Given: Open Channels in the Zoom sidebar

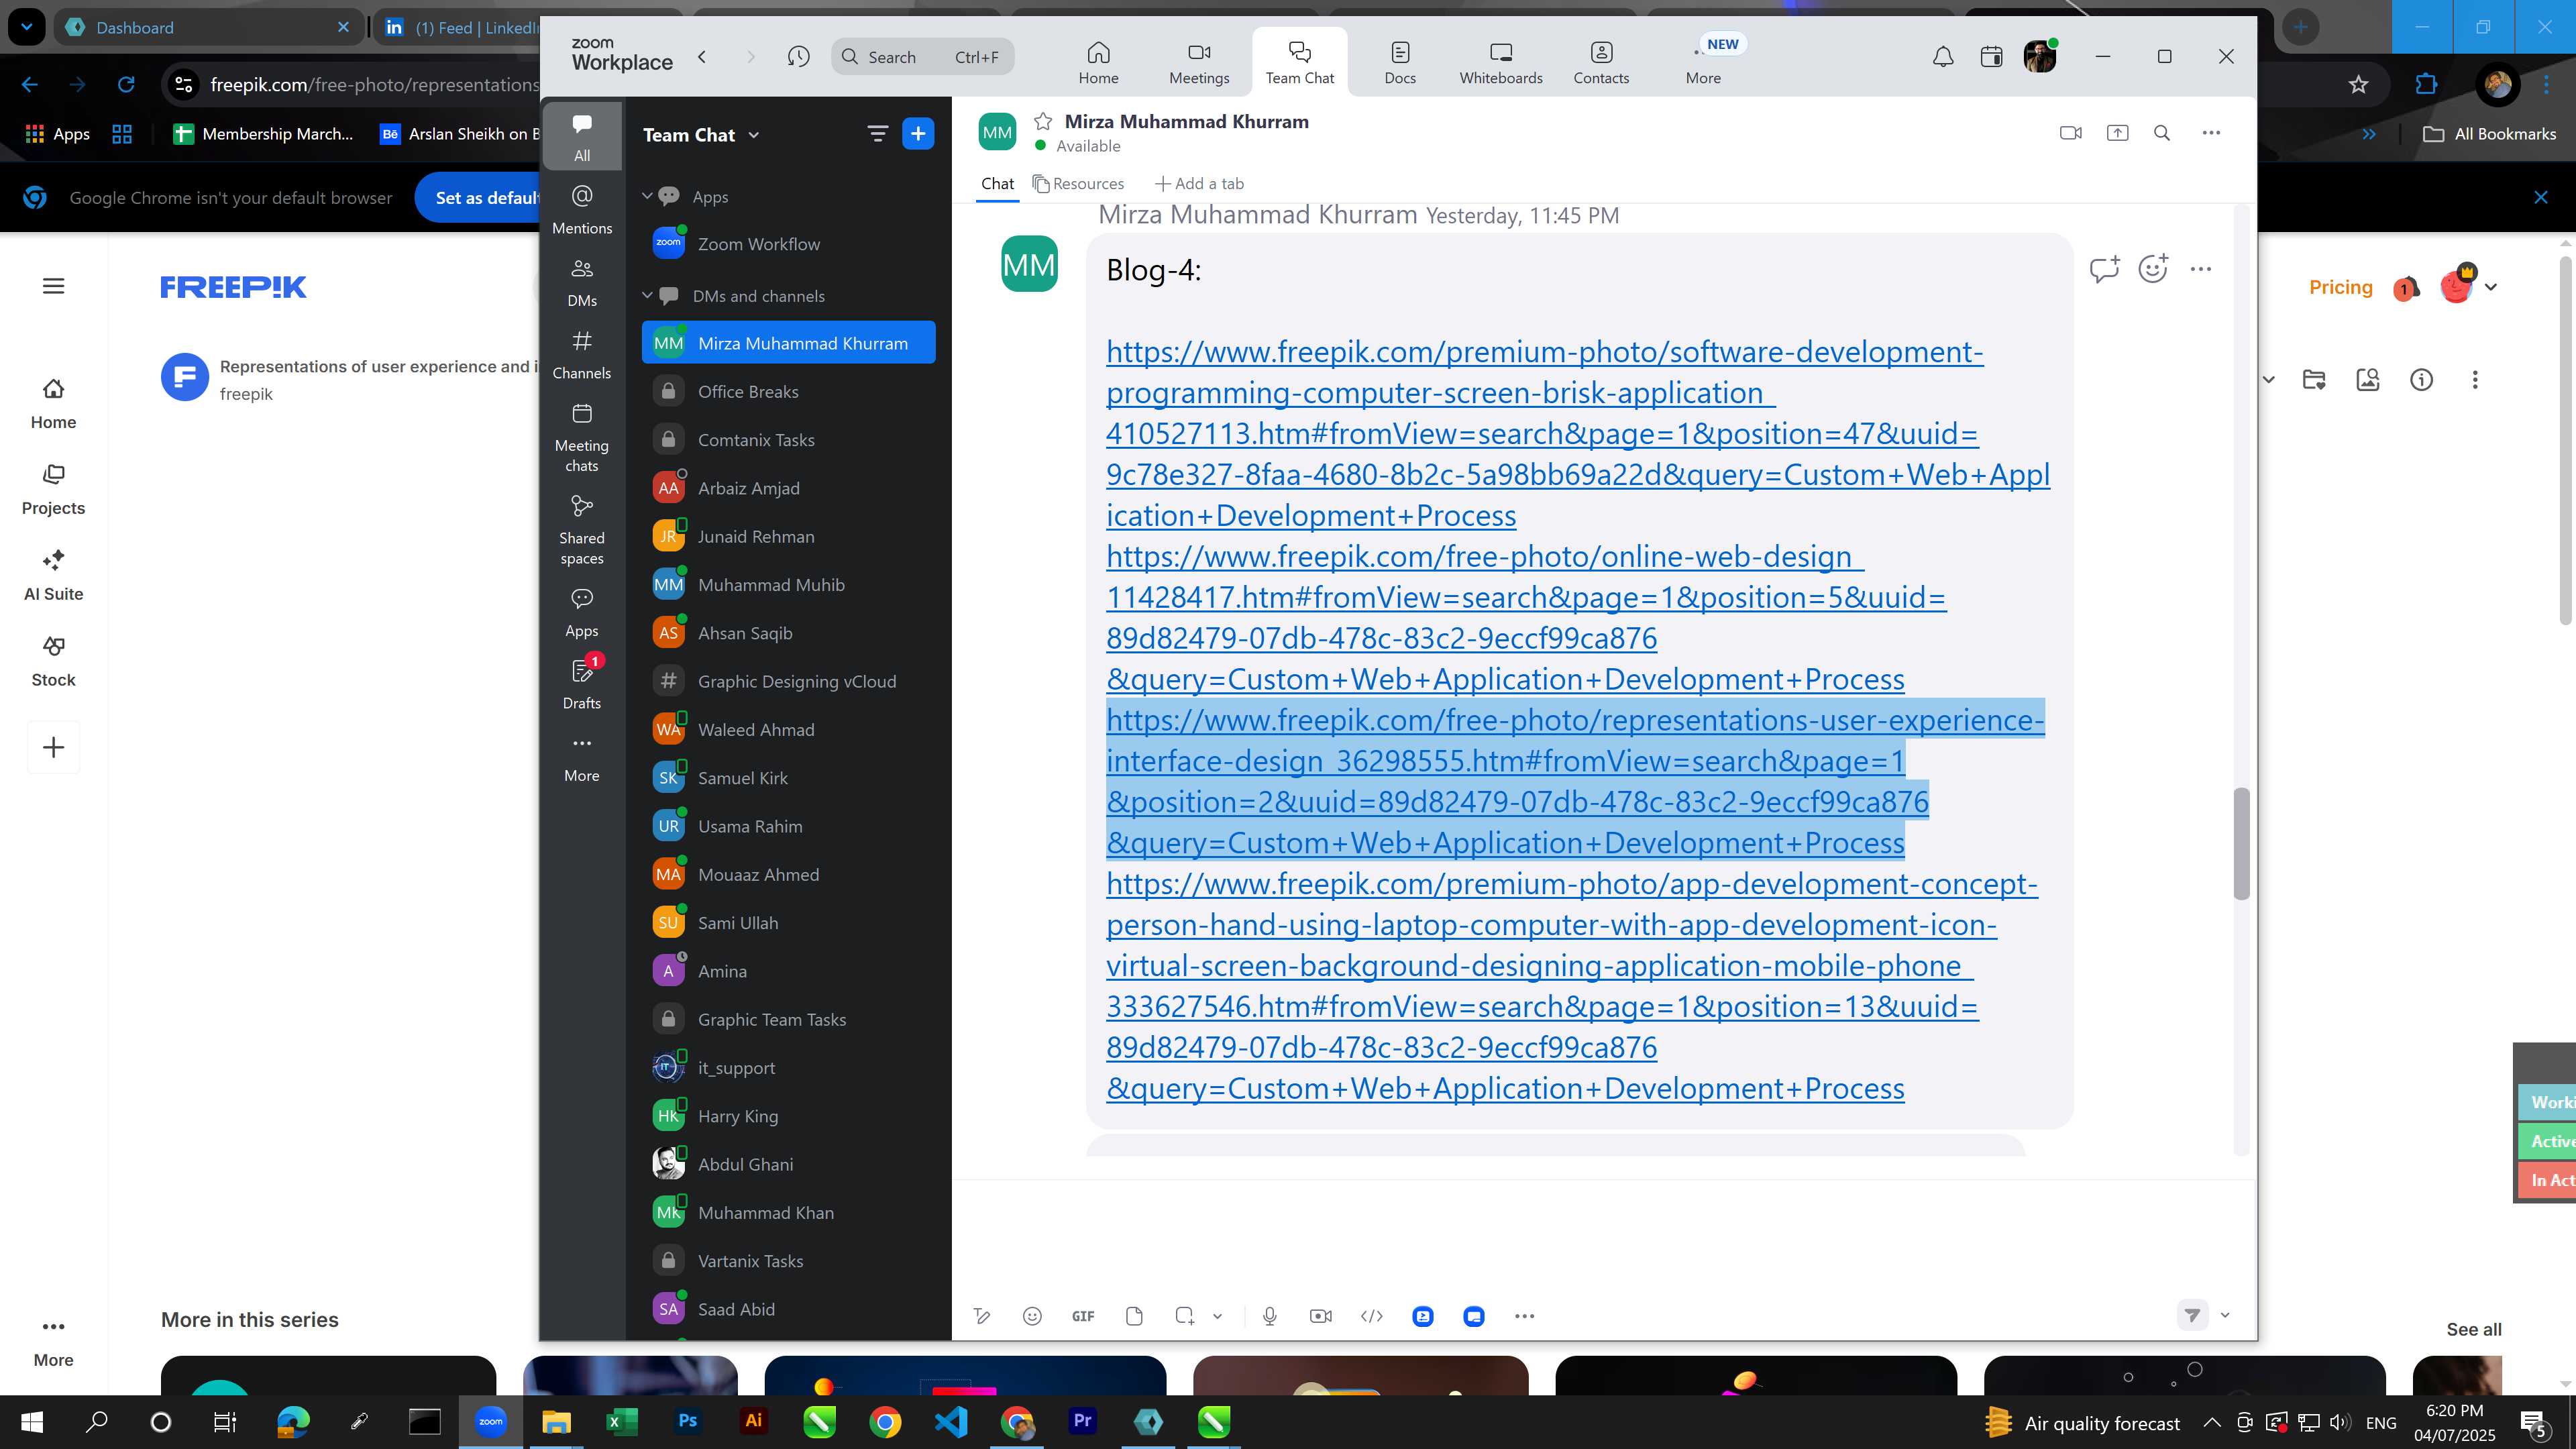Looking at the screenshot, I should click(582, 355).
